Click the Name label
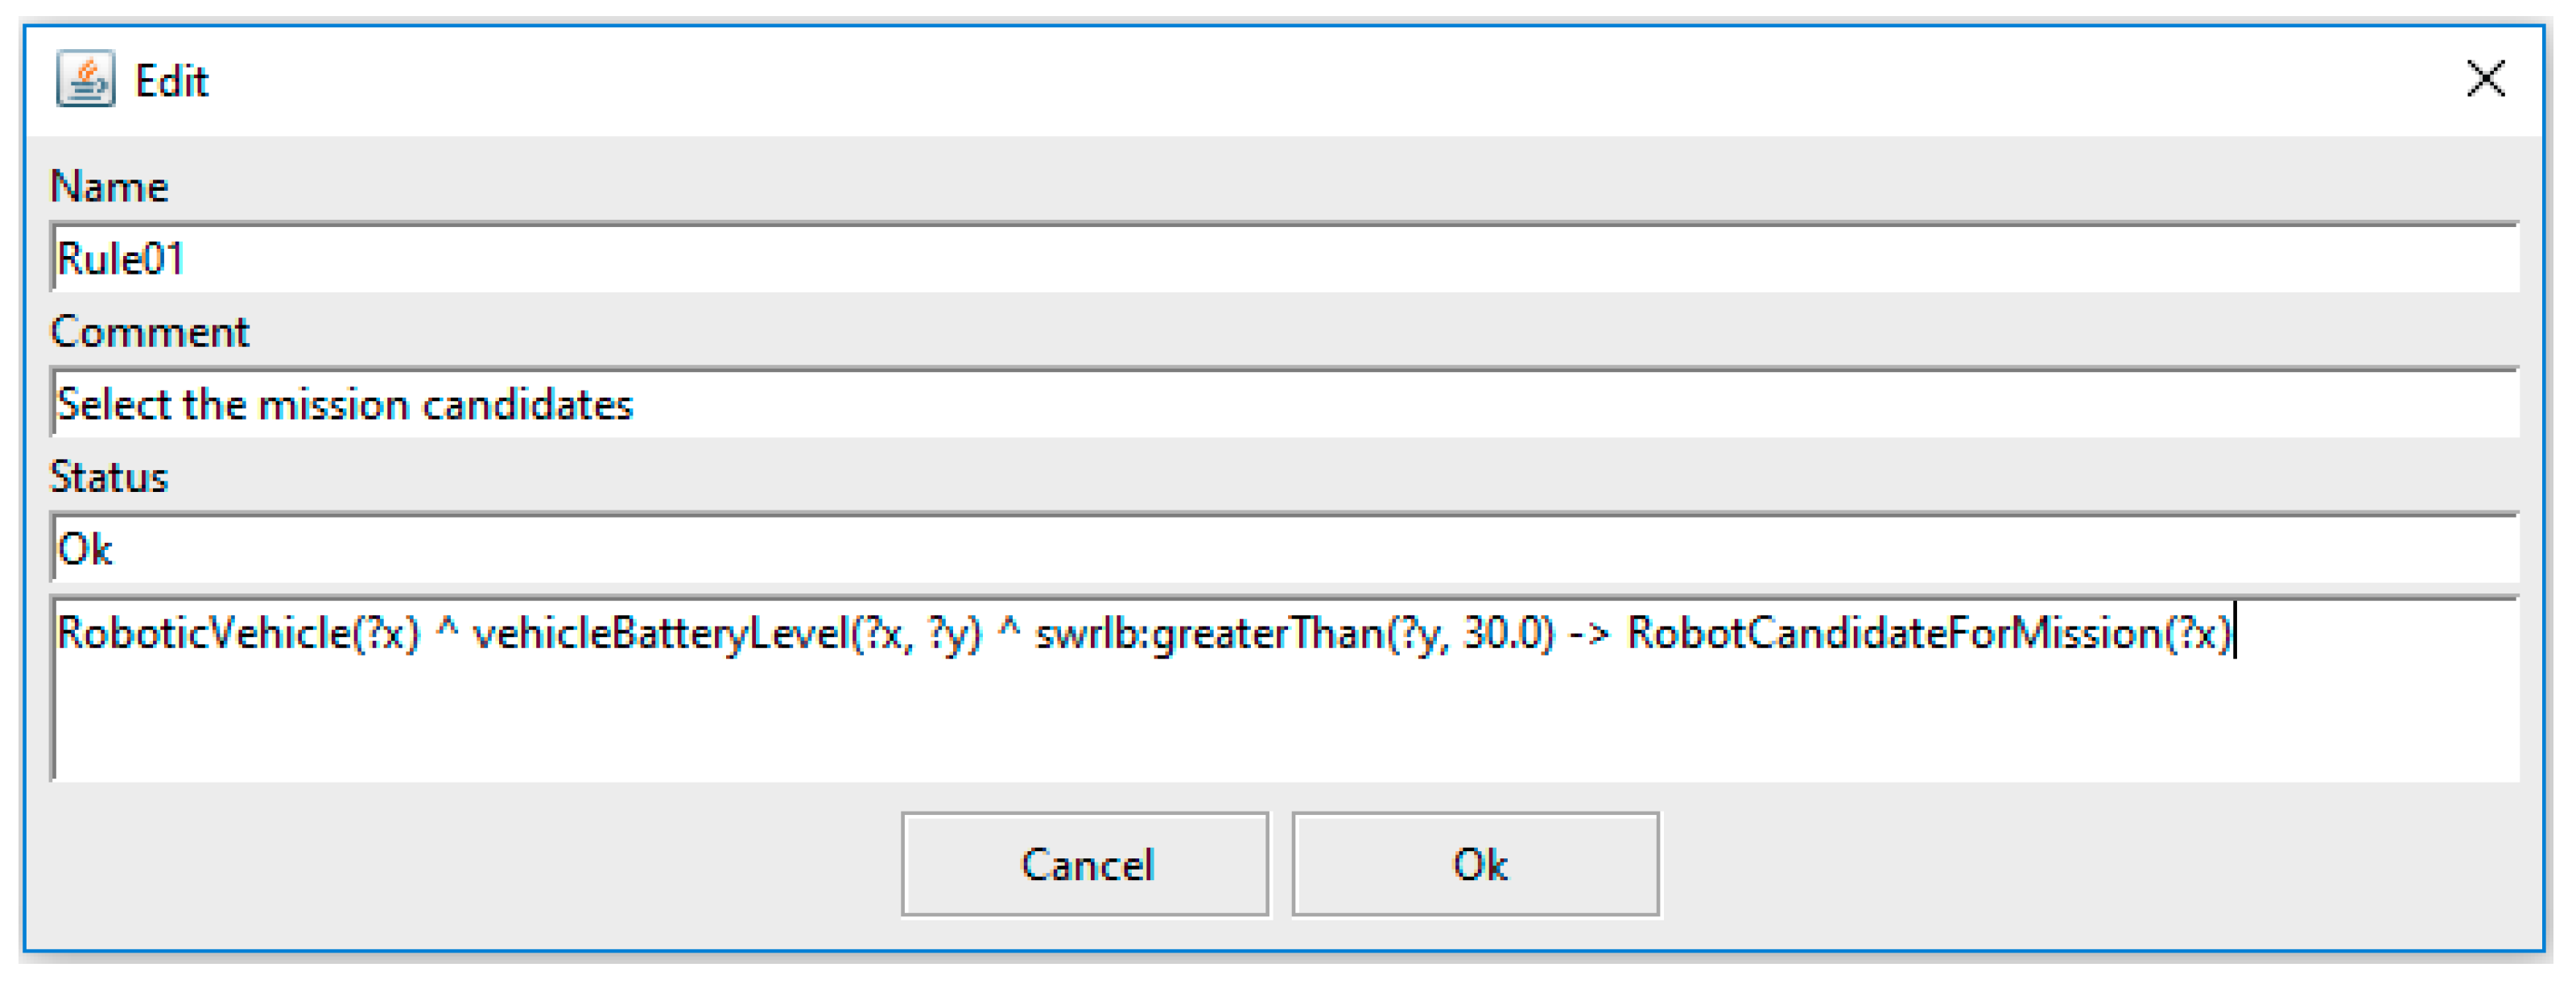 click(x=110, y=187)
